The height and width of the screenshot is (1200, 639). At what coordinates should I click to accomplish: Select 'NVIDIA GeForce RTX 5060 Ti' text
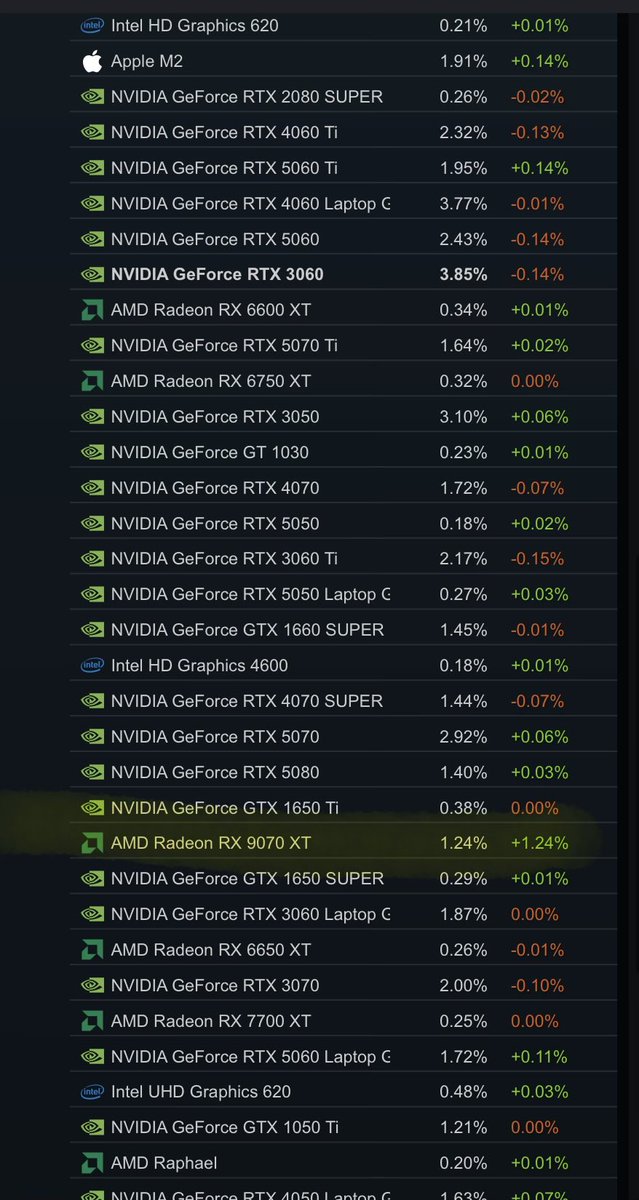point(225,168)
